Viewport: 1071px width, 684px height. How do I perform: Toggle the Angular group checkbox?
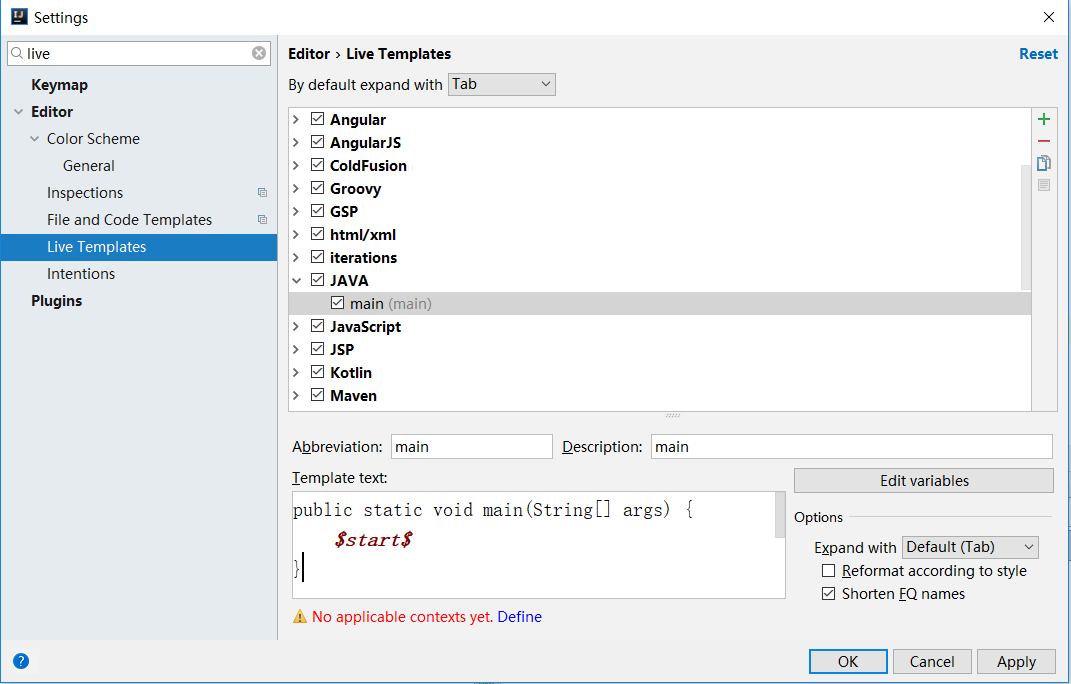point(317,119)
